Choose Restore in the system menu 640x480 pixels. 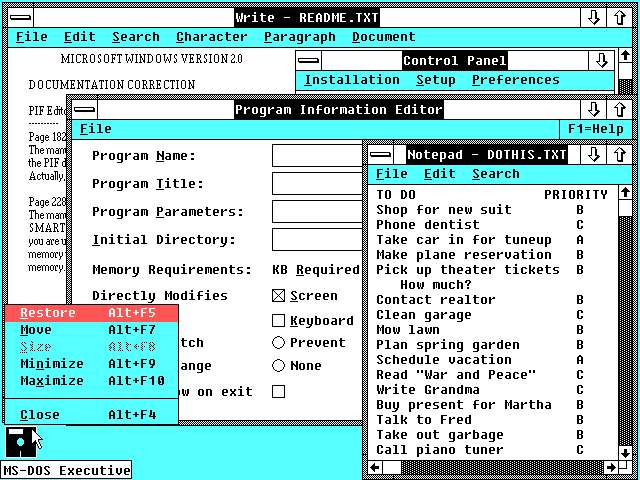coord(91,313)
